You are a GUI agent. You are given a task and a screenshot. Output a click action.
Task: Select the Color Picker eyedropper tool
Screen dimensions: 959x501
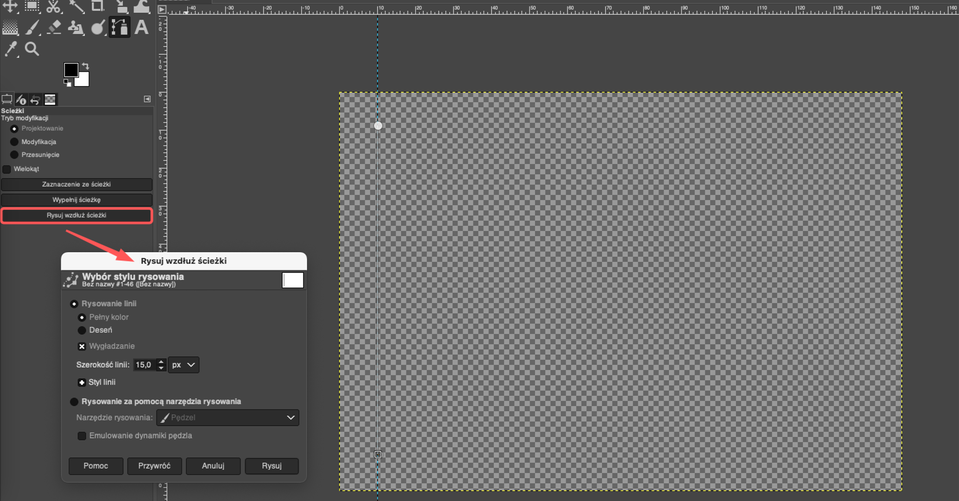tap(11, 48)
